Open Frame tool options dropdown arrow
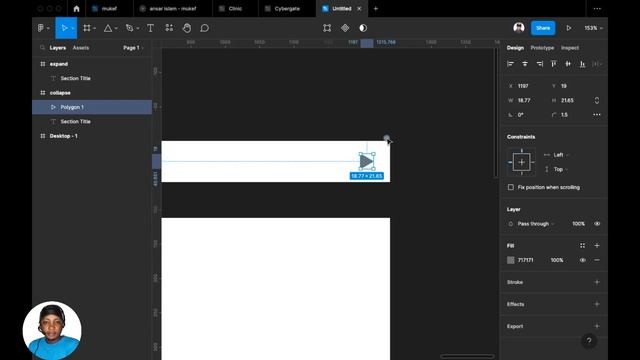Viewport: 640px width, 360px height. pos(94,28)
